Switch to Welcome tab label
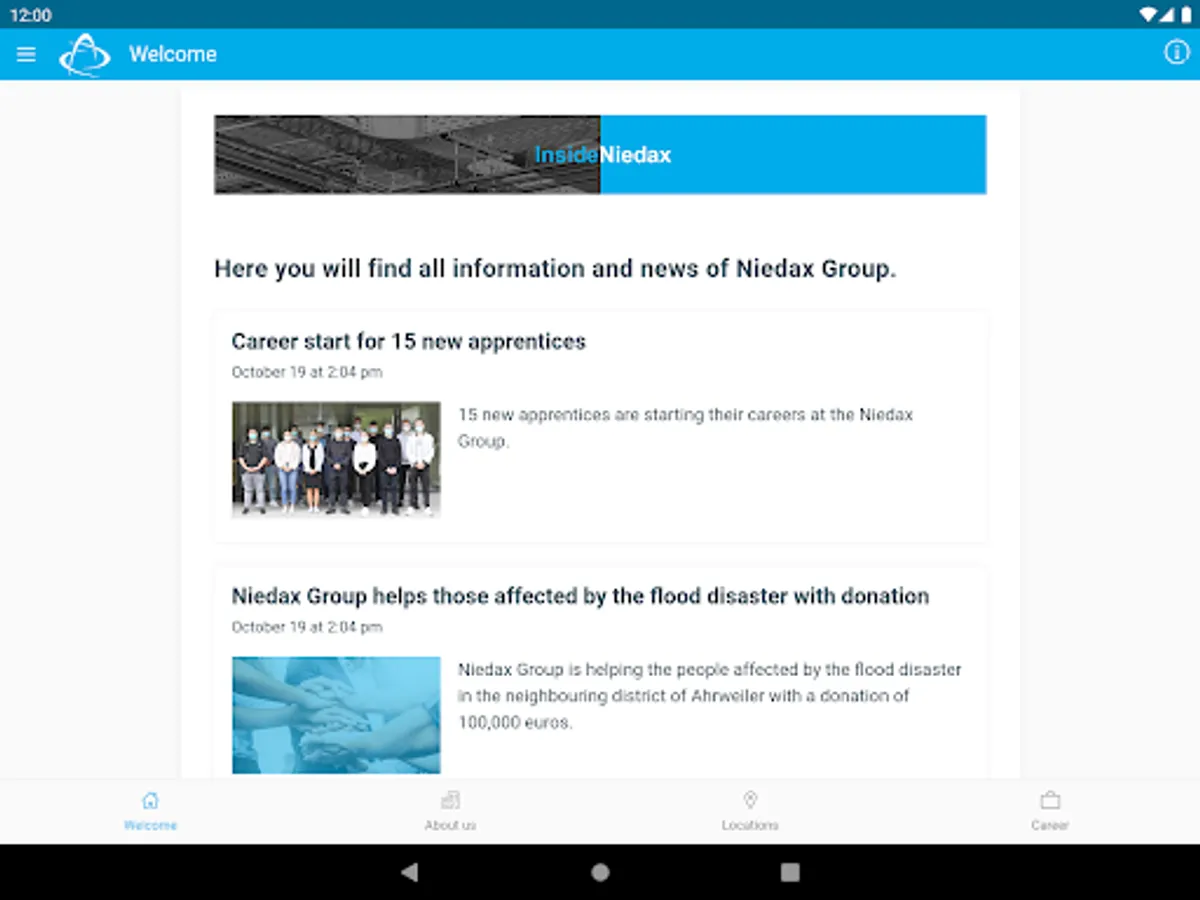The image size is (1200, 900). tap(150, 825)
